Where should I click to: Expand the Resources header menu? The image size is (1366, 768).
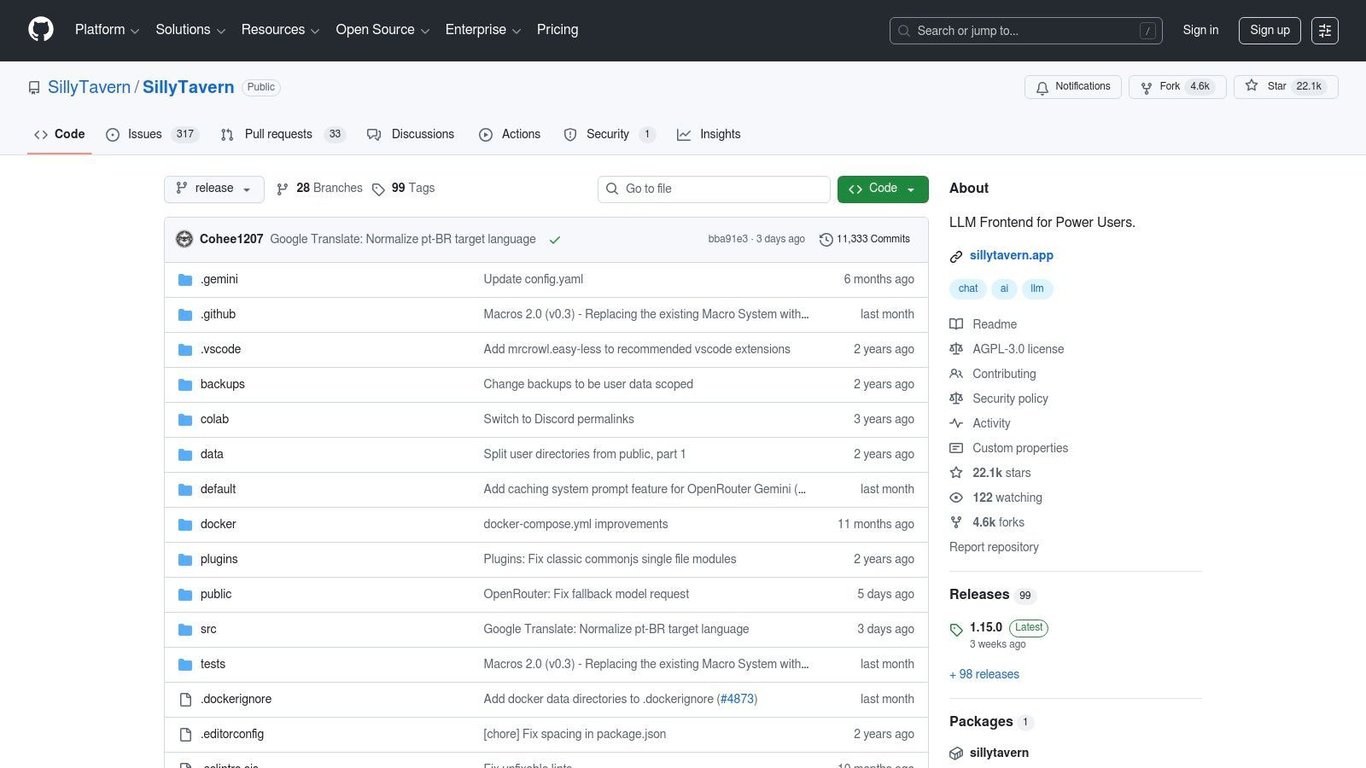pos(280,30)
